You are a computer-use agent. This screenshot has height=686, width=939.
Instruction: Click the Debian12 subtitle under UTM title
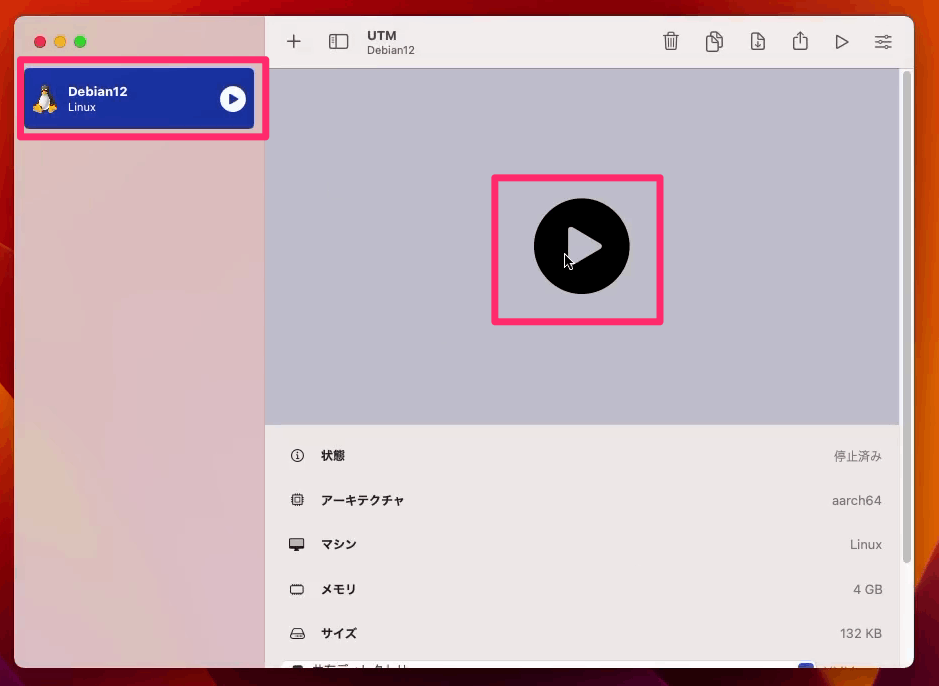point(390,50)
